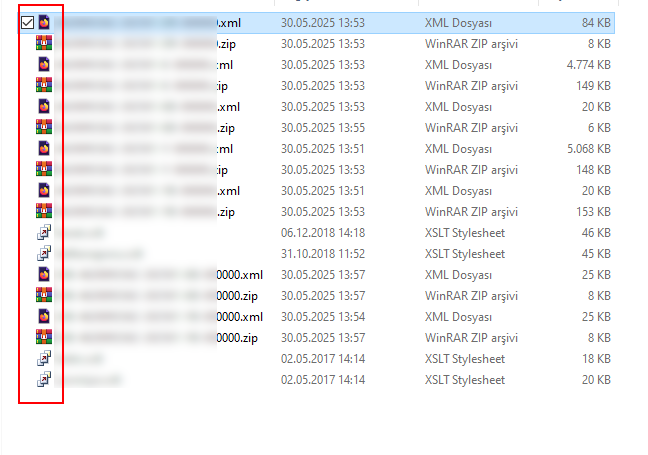Click the Firefox icon of the 4.774 KB XML file
This screenshot has height=455, width=648.
coord(44,64)
